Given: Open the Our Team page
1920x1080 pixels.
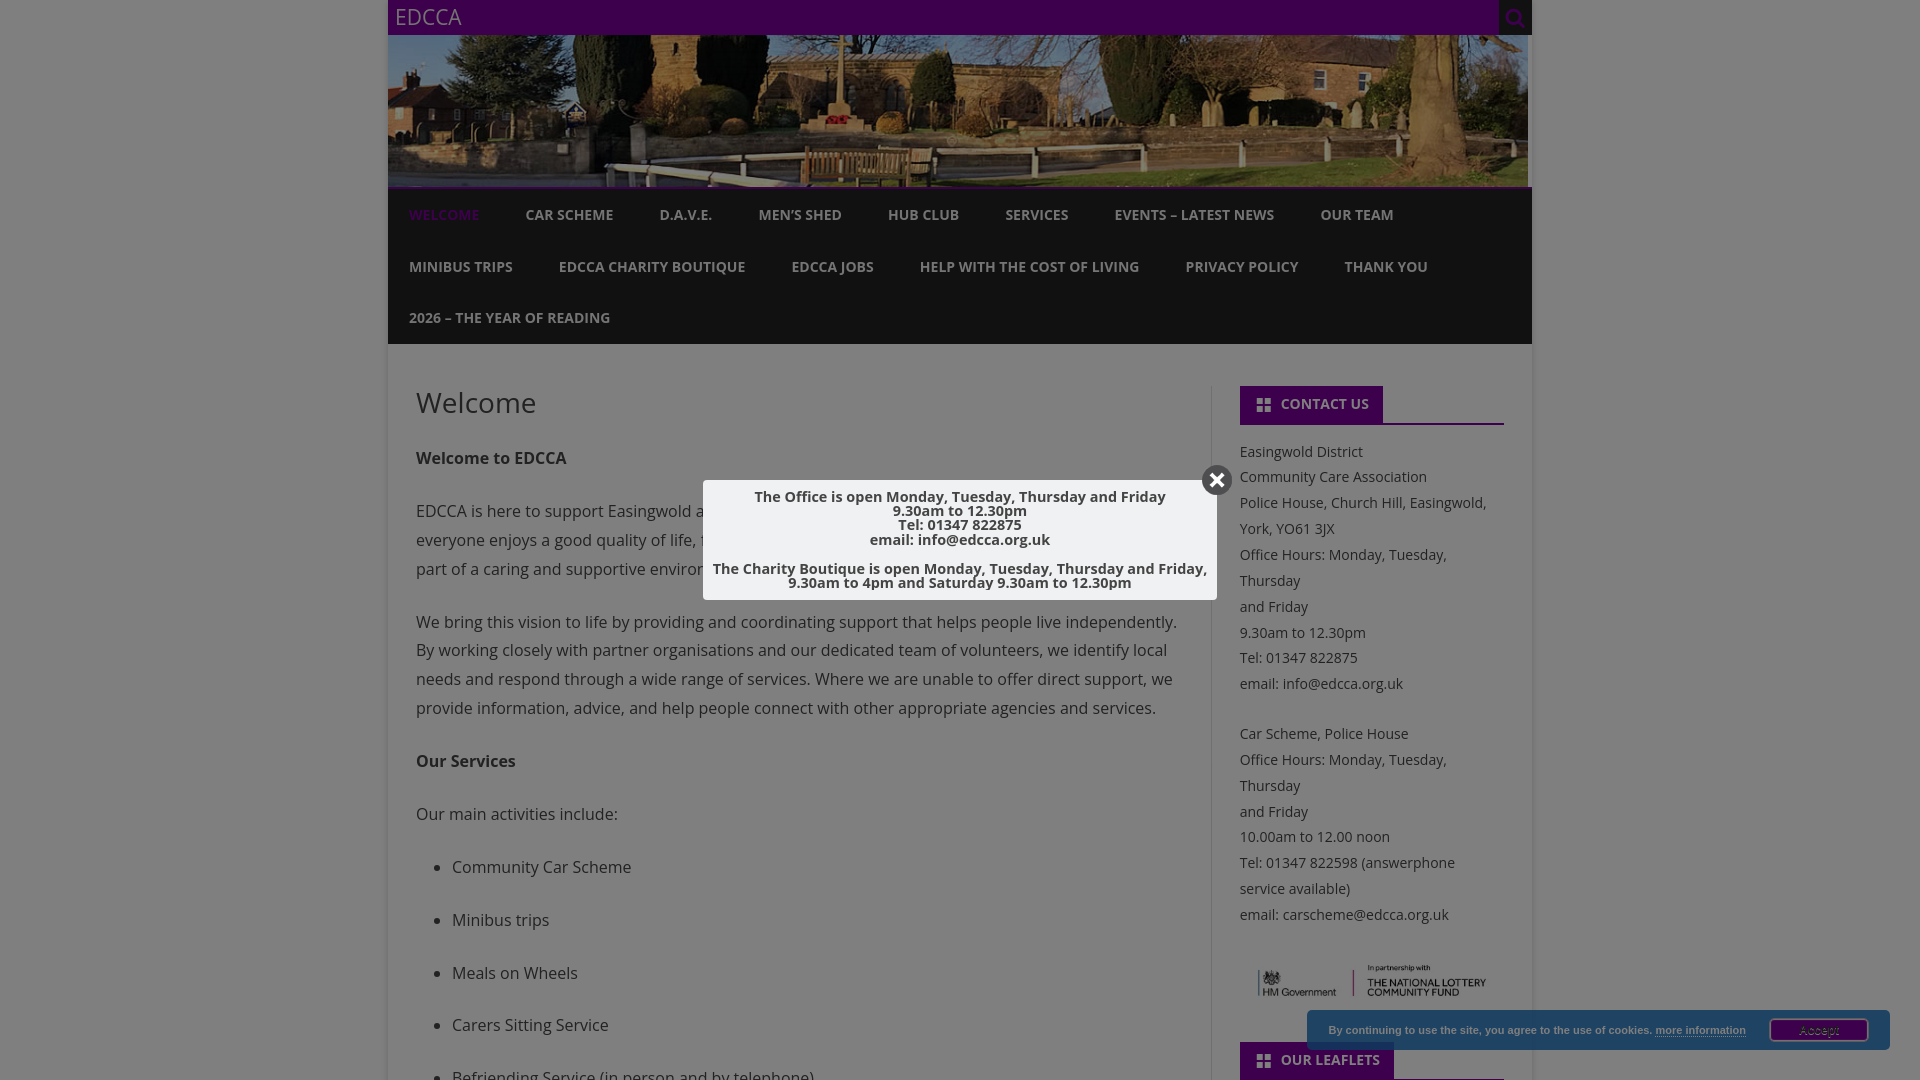Looking at the screenshot, I should click(x=1357, y=215).
